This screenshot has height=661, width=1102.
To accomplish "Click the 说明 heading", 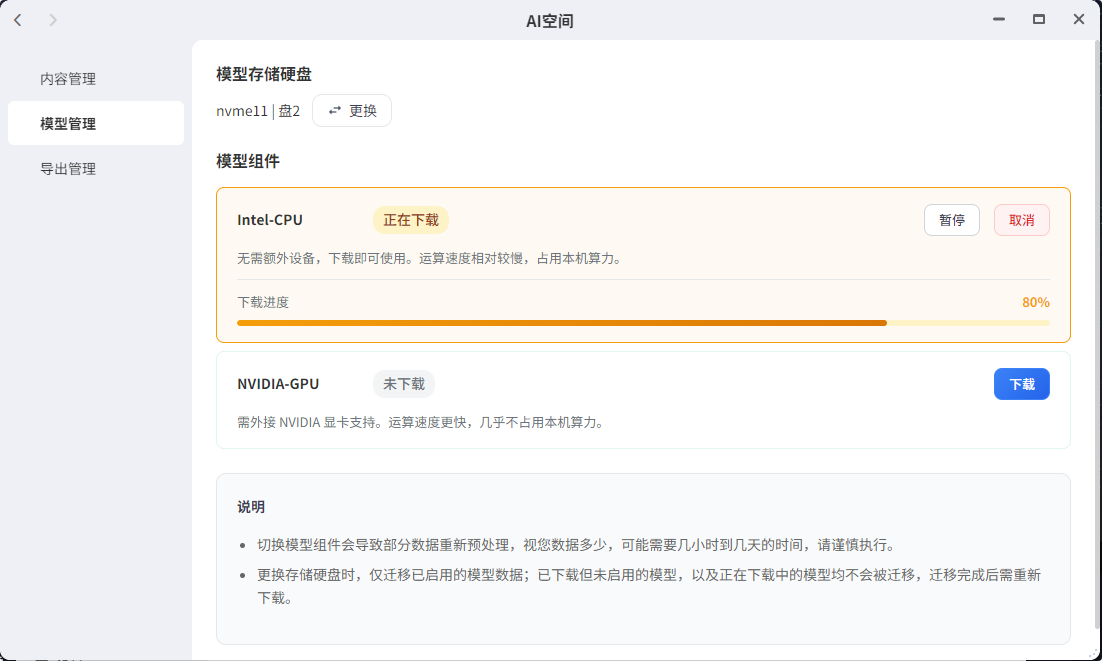I will (251, 507).
